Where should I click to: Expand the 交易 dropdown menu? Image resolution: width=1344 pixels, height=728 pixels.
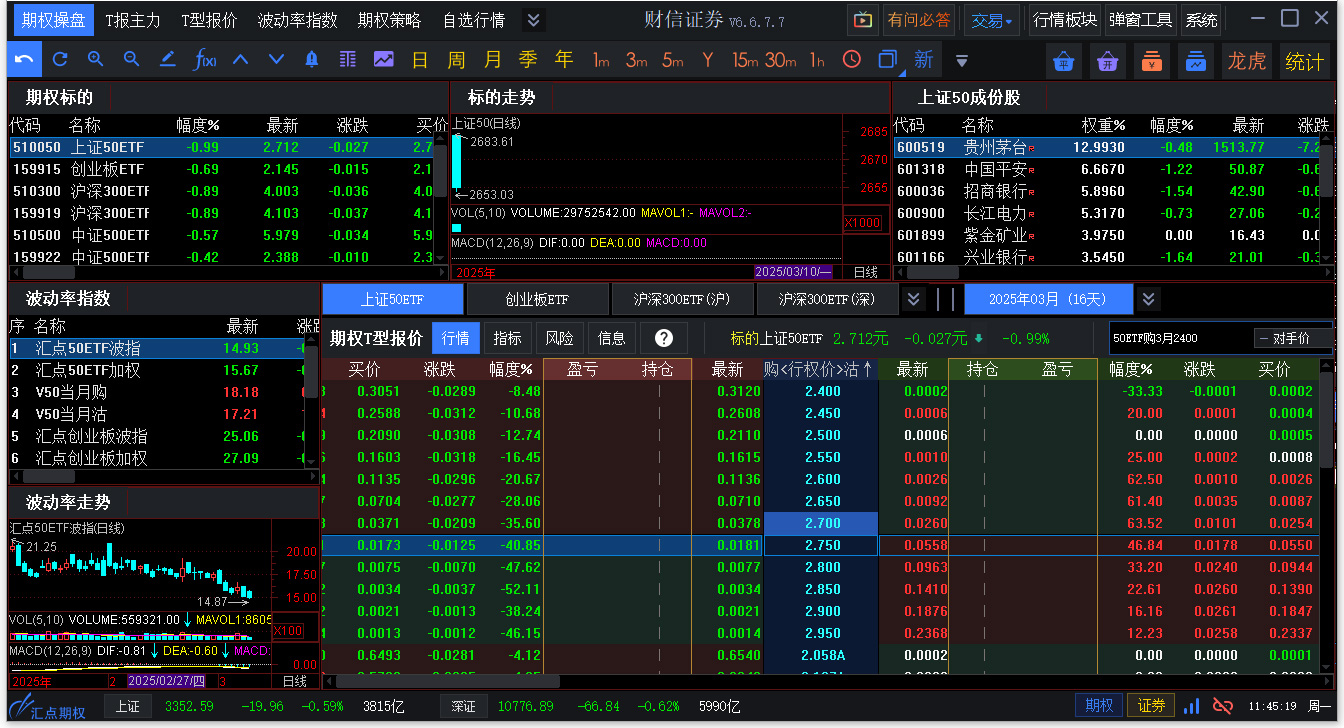click(991, 19)
